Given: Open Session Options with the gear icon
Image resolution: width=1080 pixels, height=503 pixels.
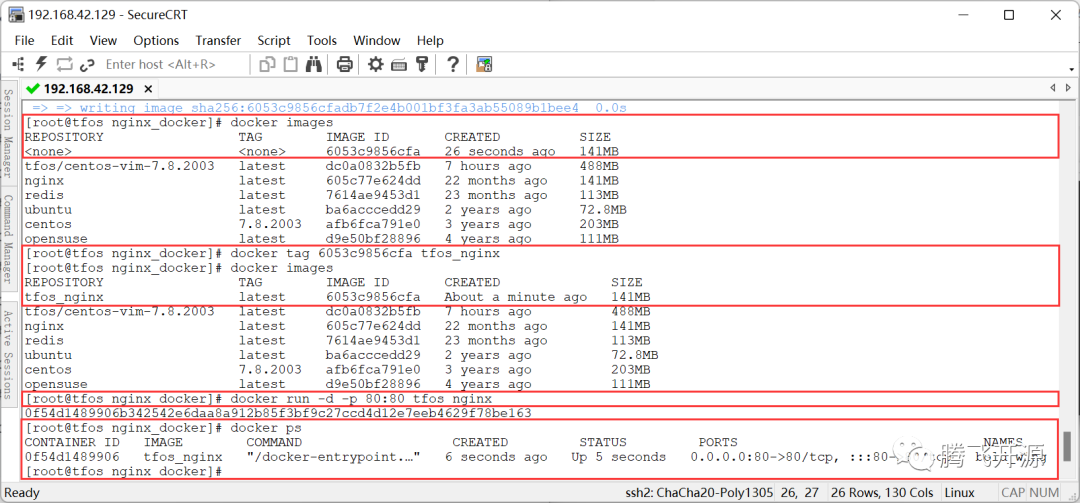Looking at the screenshot, I should [375, 64].
